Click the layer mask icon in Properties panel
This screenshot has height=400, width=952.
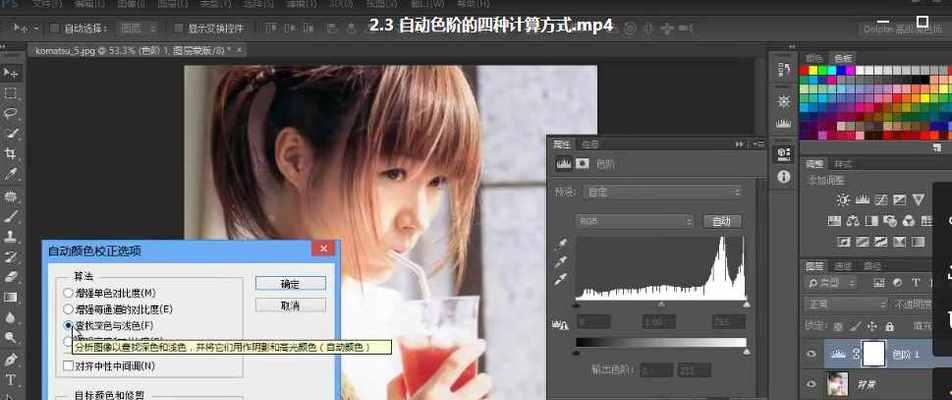click(x=582, y=163)
